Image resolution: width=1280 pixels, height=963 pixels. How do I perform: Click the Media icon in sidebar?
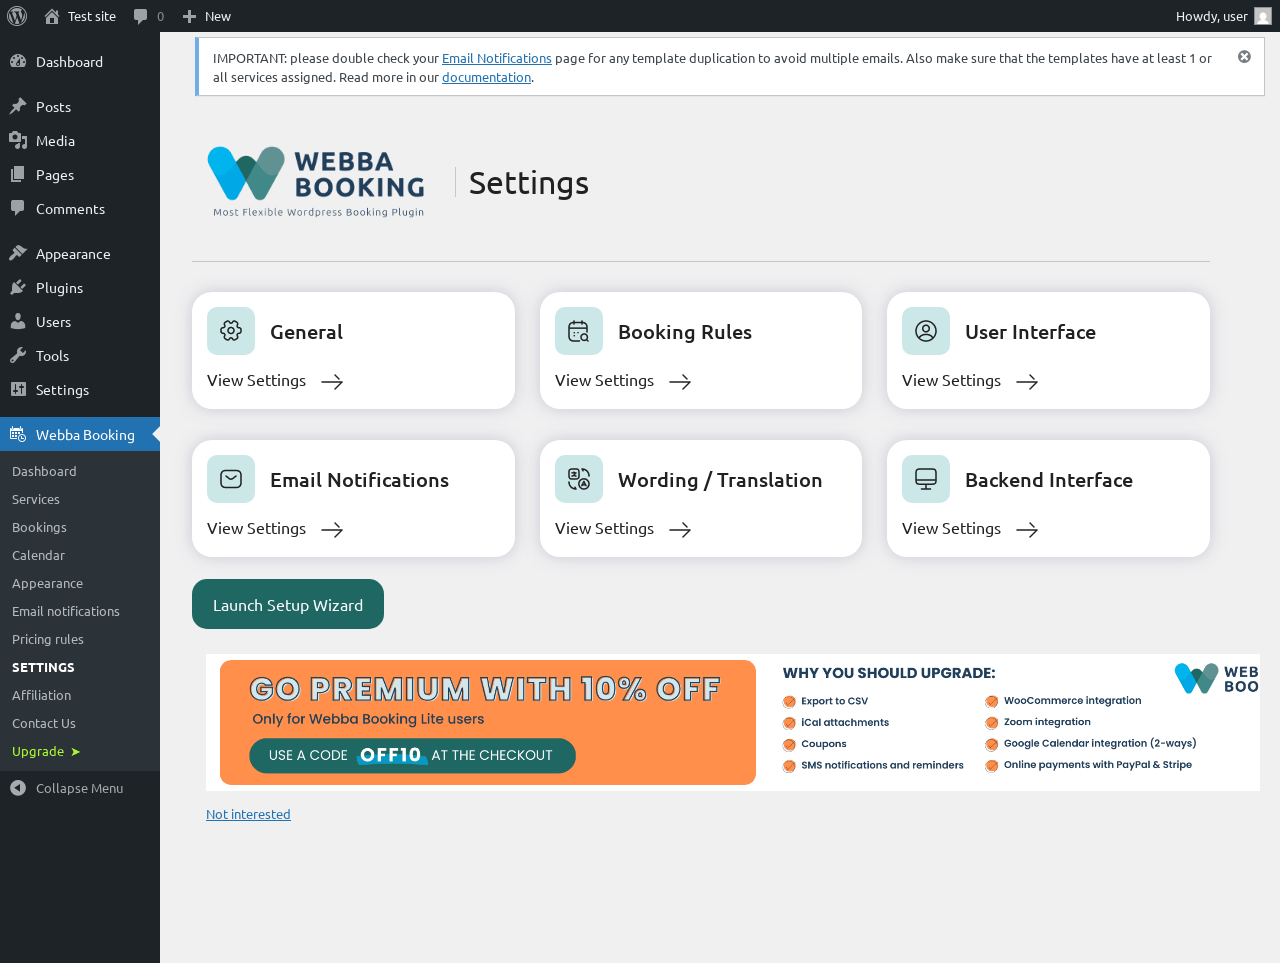point(18,140)
